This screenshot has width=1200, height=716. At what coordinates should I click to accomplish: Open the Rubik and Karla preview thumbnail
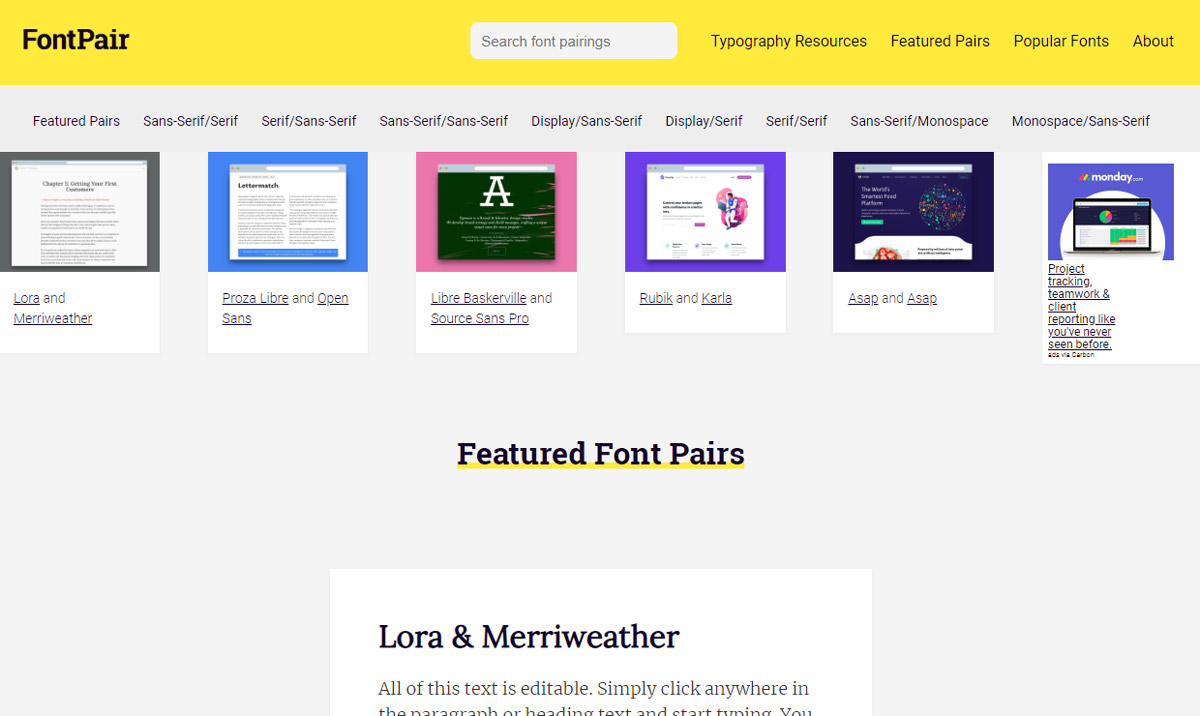(705, 211)
